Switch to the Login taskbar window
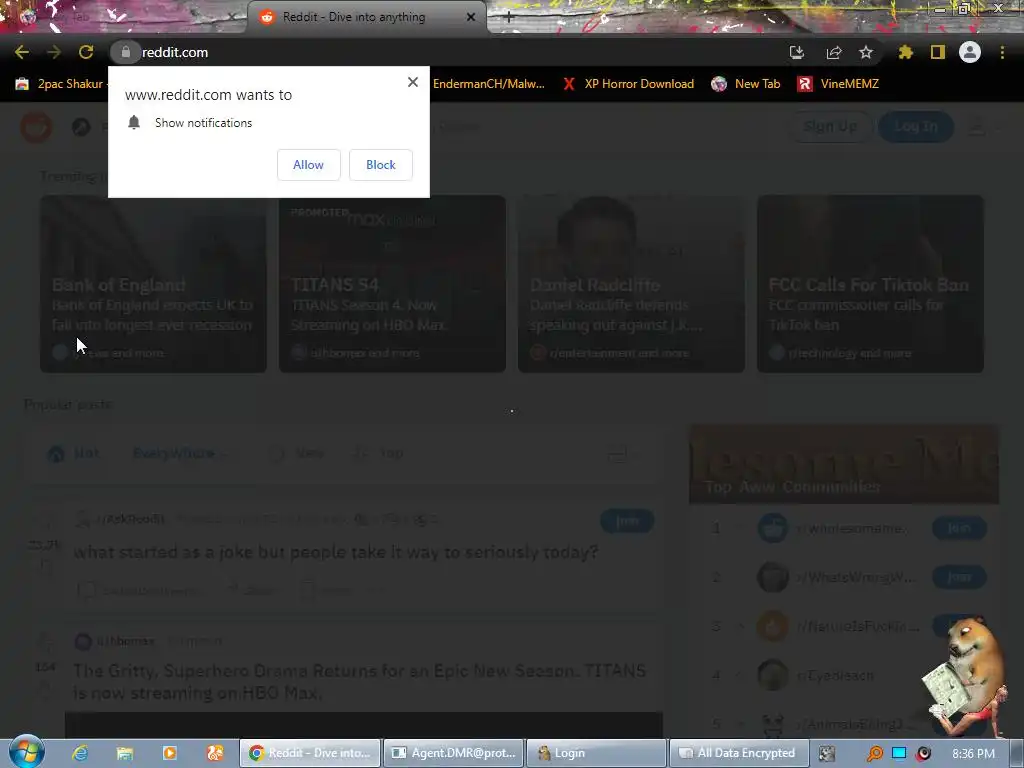The height and width of the screenshot is (768, 1024). (596, 753)
